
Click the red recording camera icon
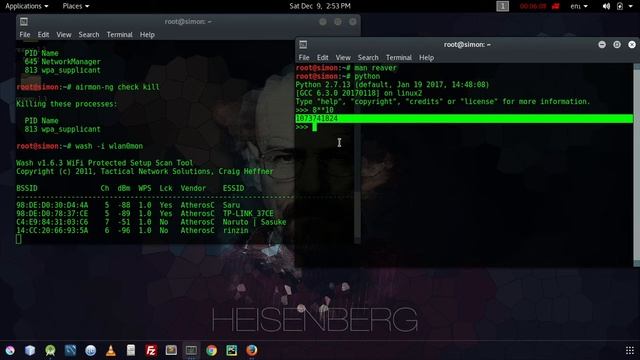point(556,6)
